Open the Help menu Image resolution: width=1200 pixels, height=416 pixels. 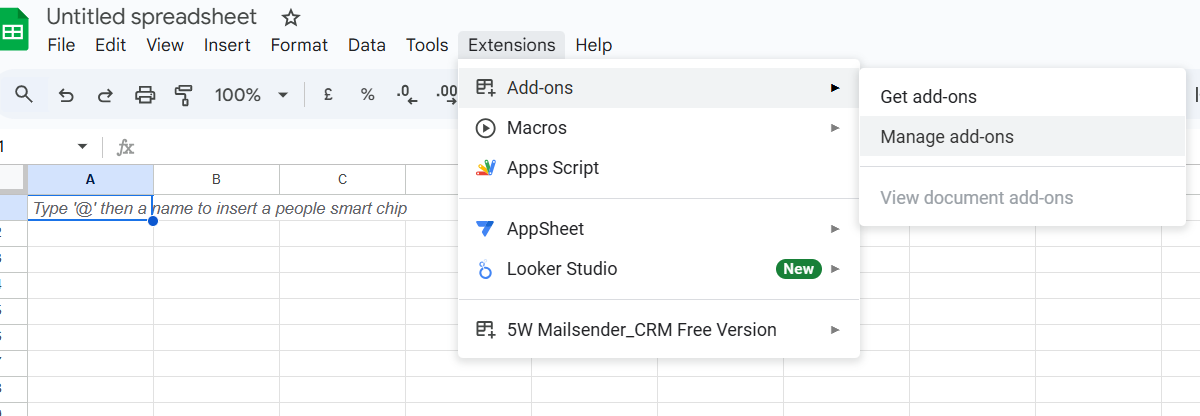594,45
